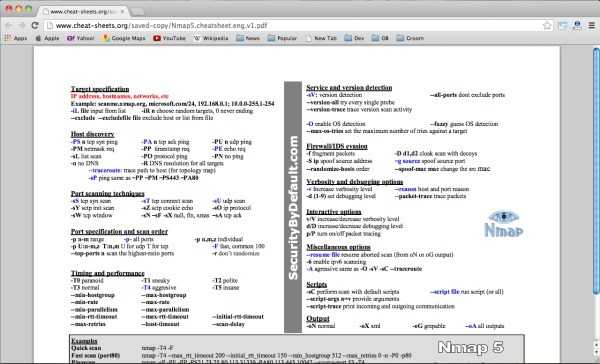Click the extension icon right of the star
The image size is (600, 364).
point(563,26)
